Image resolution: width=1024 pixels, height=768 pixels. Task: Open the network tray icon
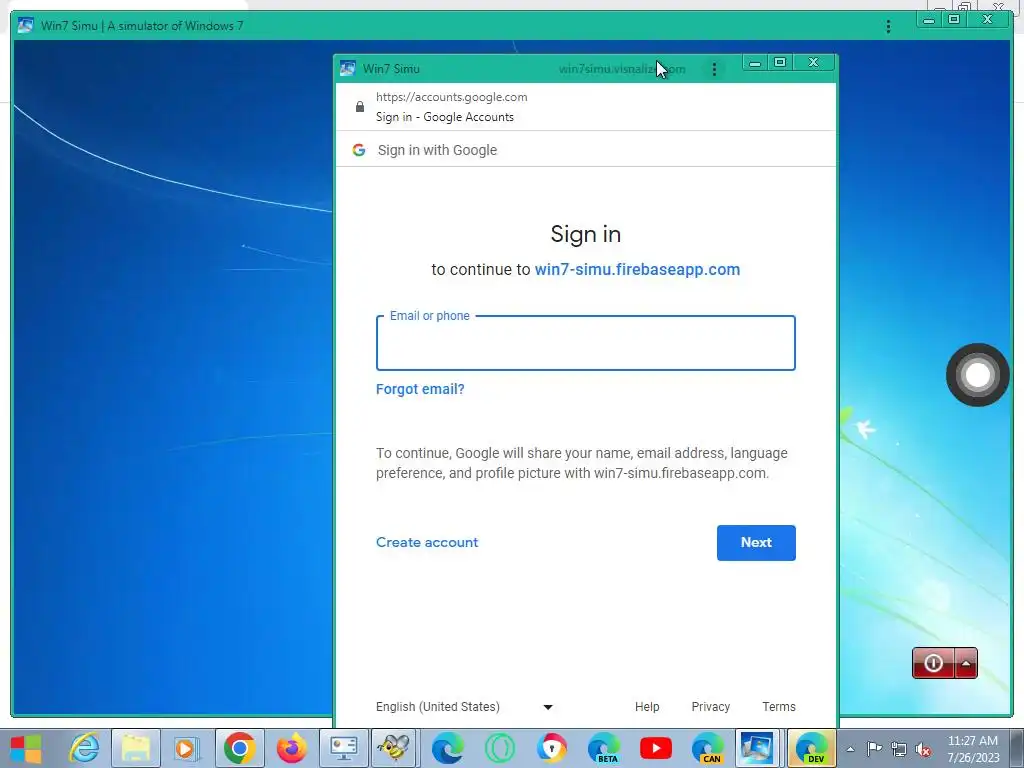899,750
